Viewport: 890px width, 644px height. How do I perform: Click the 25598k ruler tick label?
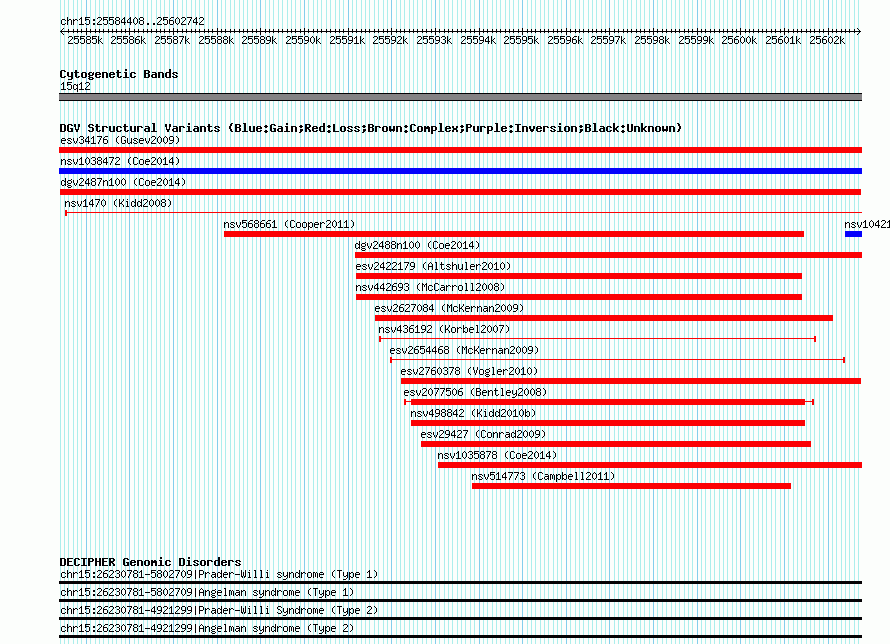click(652, 40)
